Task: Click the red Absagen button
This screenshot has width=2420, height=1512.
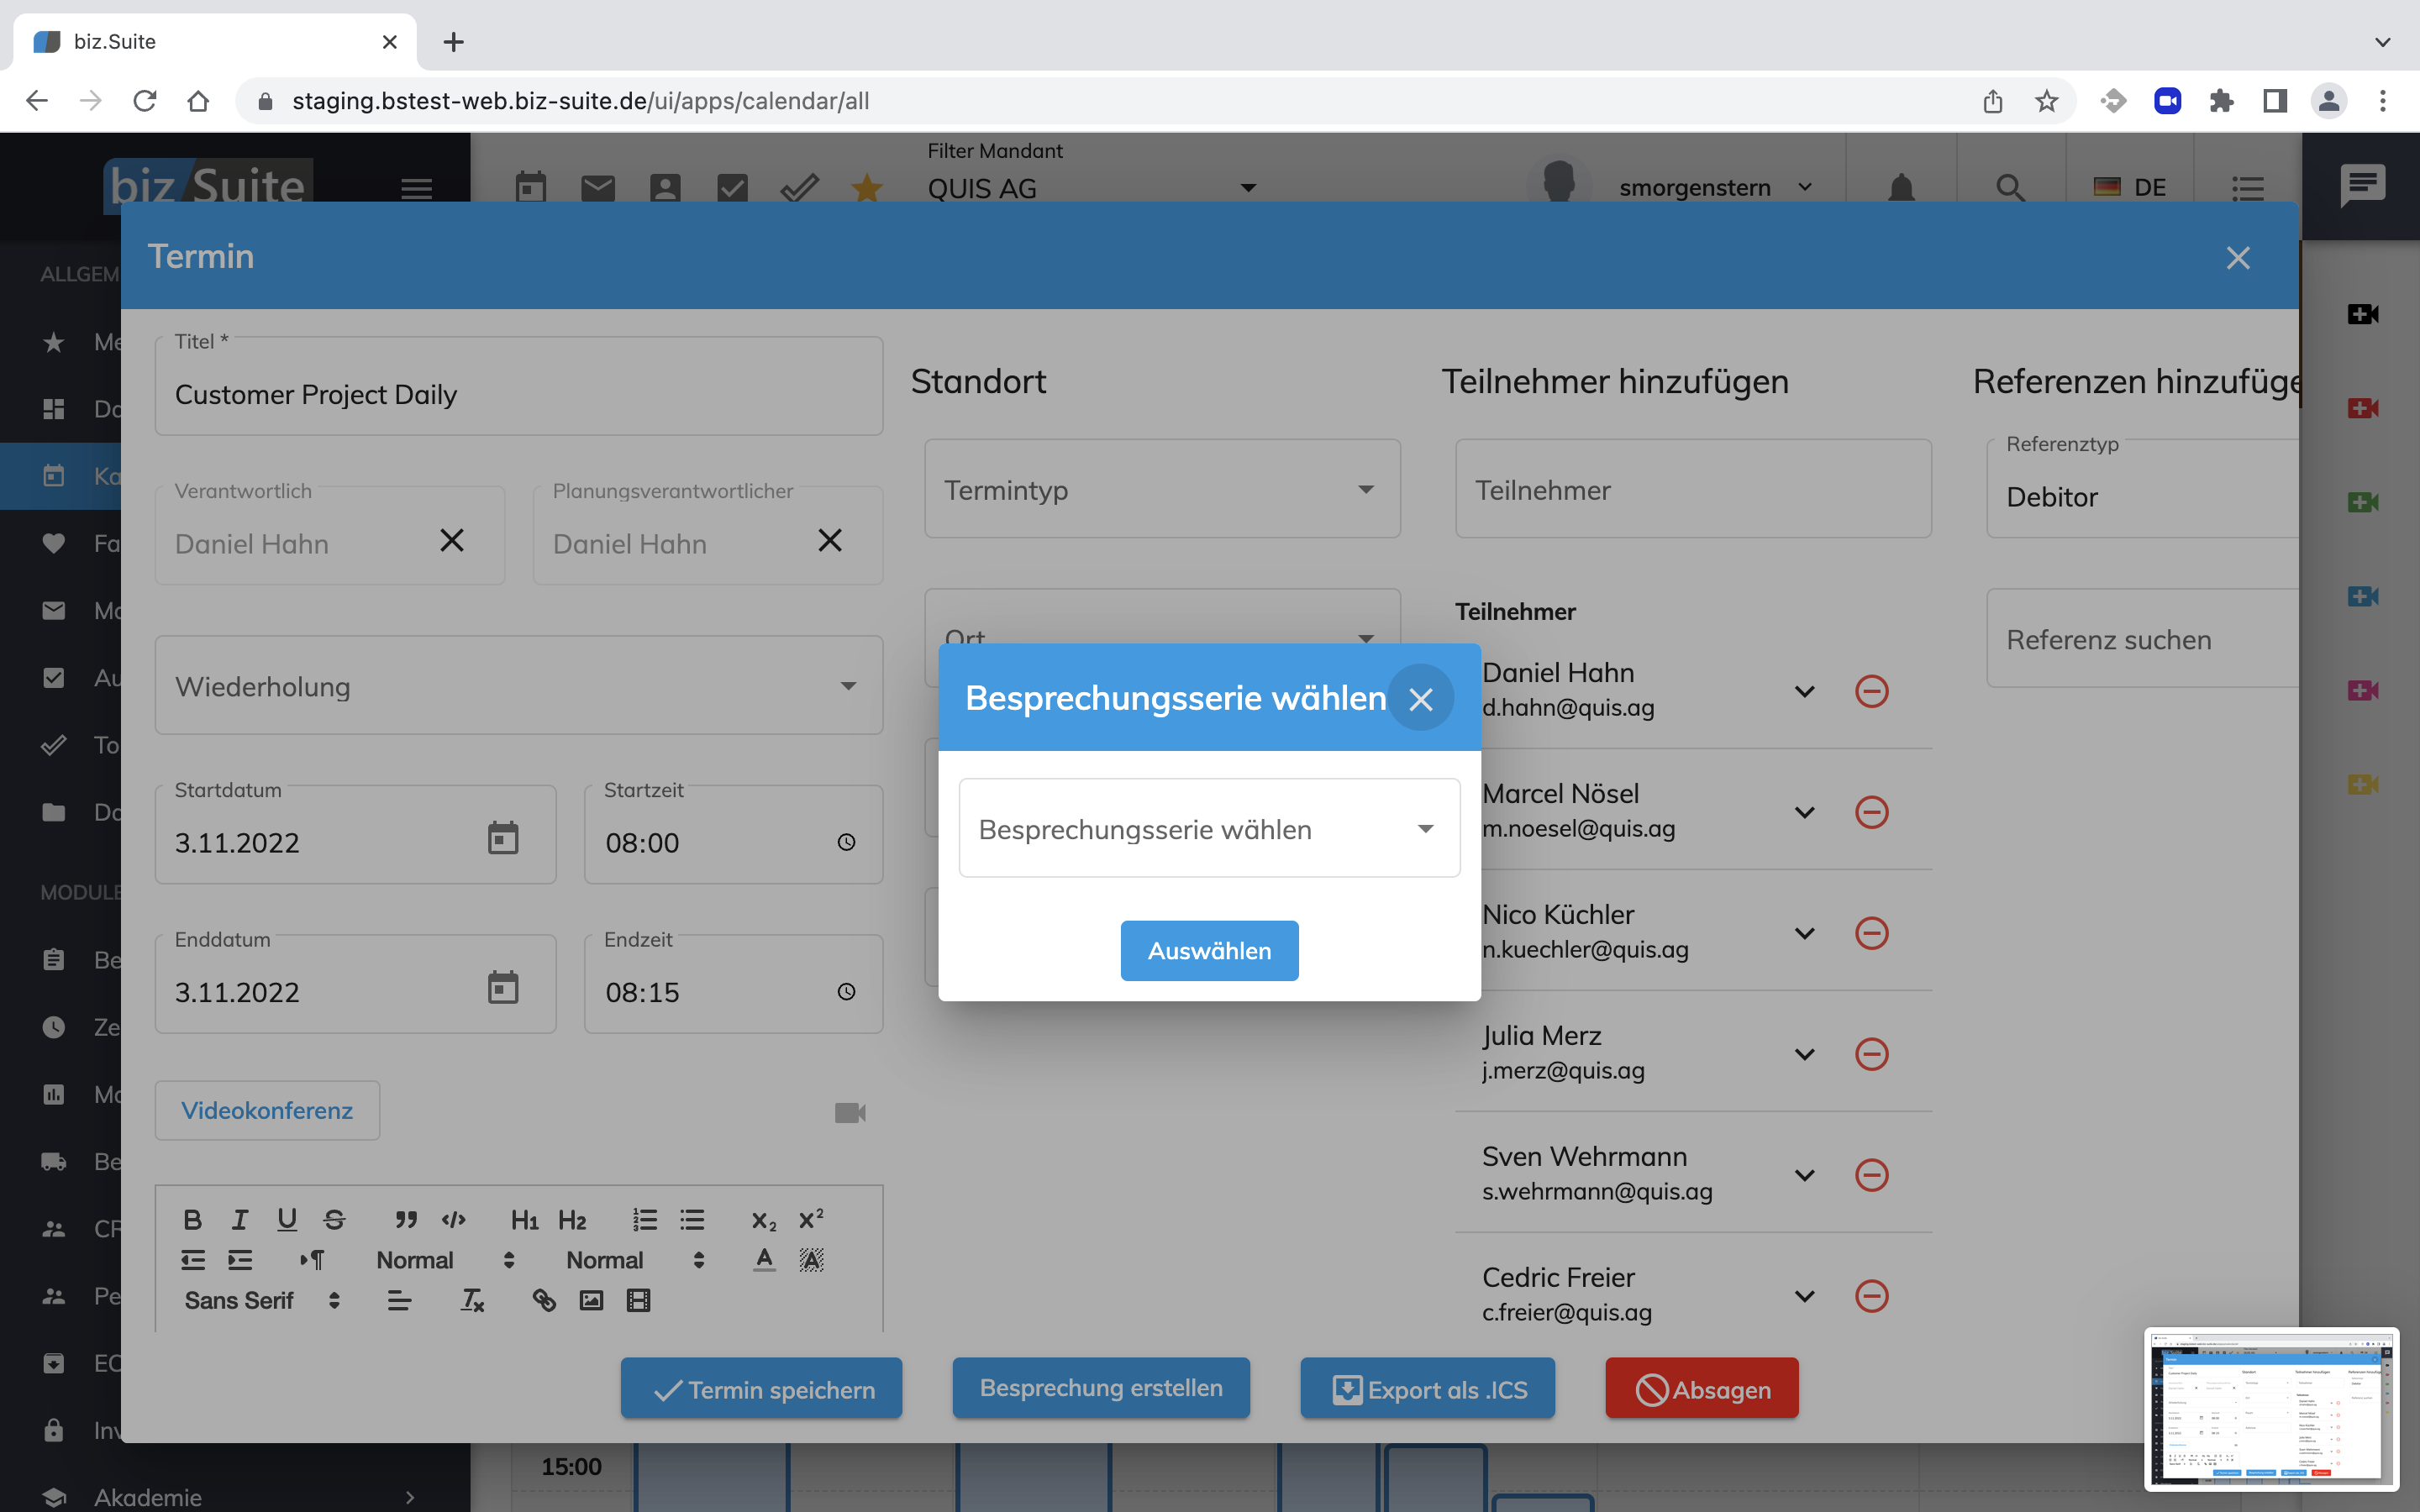Action: coord(1702,1388)
